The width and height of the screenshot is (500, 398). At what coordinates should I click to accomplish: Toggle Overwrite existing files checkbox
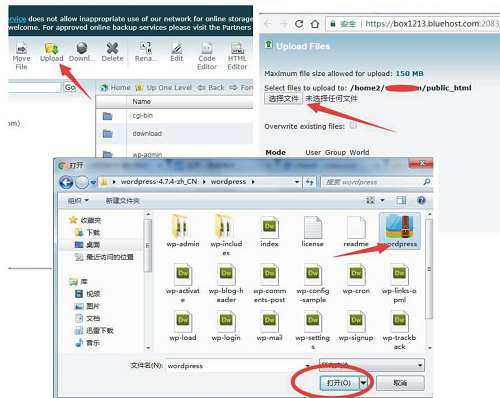pos(353,126)
